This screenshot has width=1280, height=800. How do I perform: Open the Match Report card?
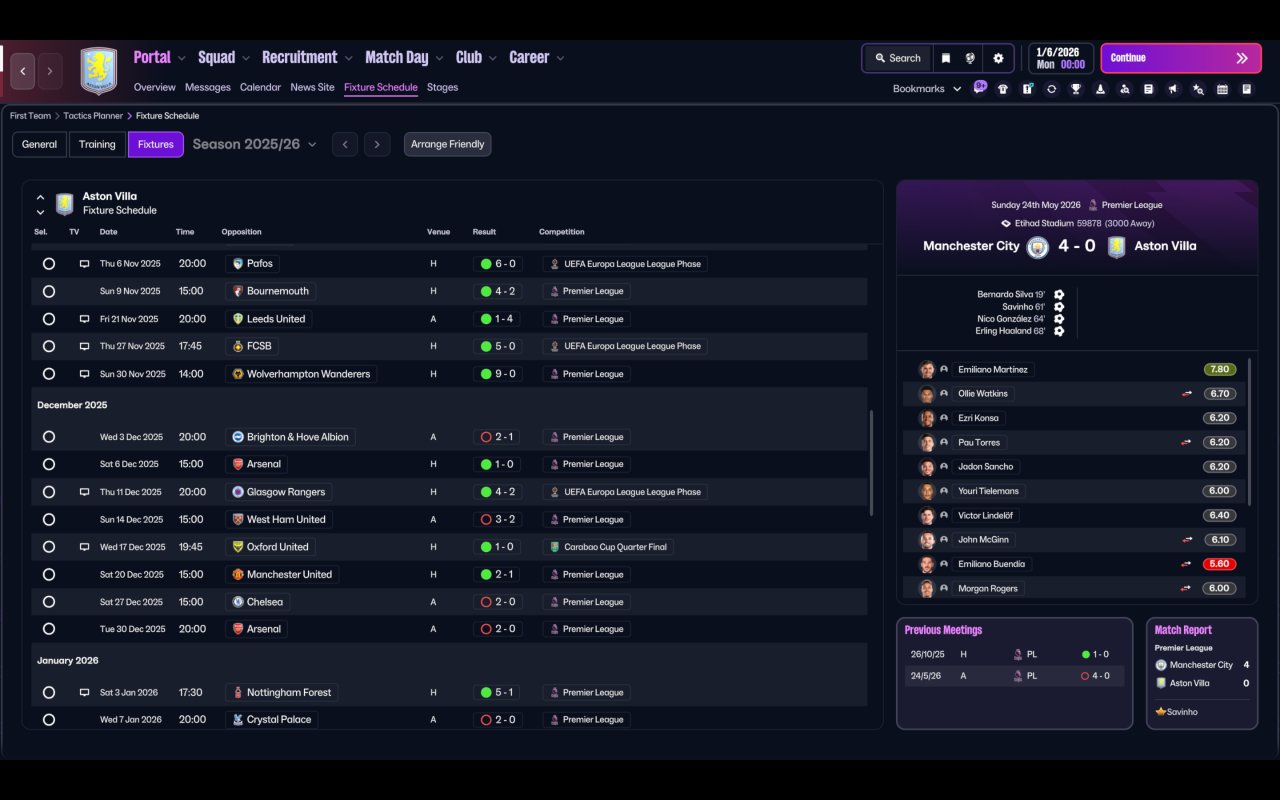1202,673
